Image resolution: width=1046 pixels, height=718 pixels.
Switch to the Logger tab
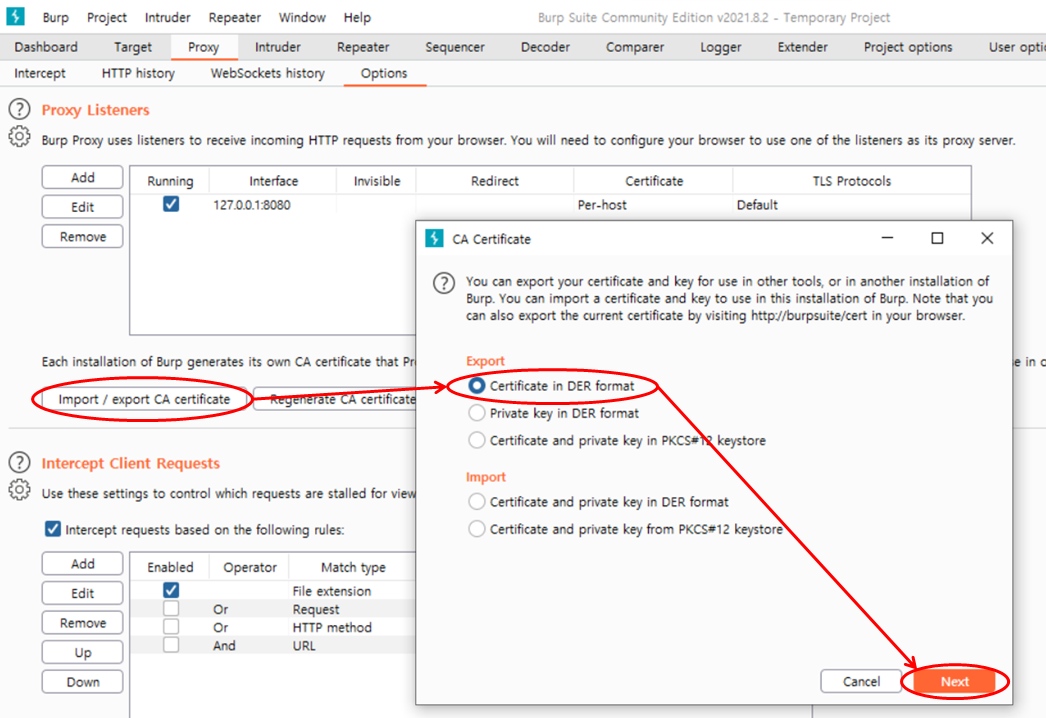[720, 47]
